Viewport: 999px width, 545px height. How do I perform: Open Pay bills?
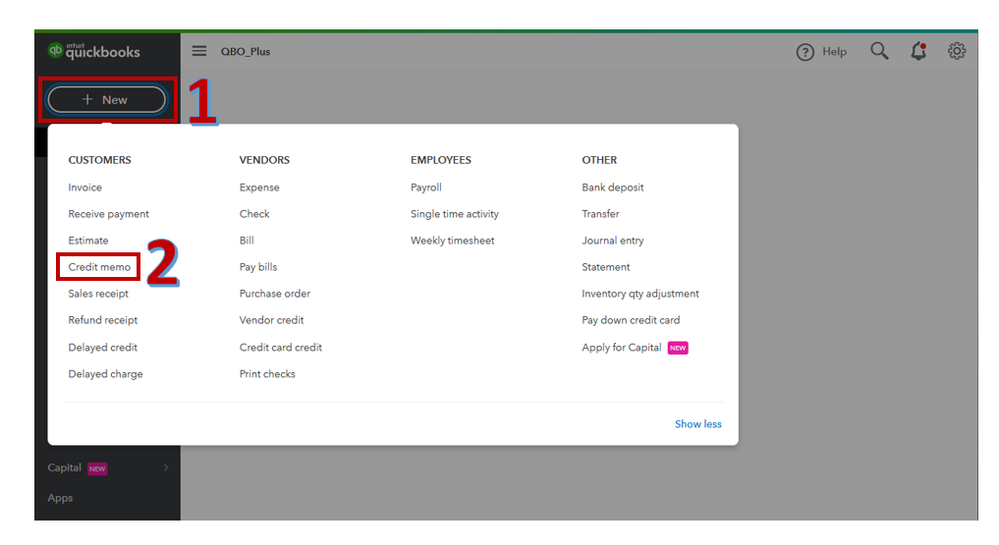258,267
